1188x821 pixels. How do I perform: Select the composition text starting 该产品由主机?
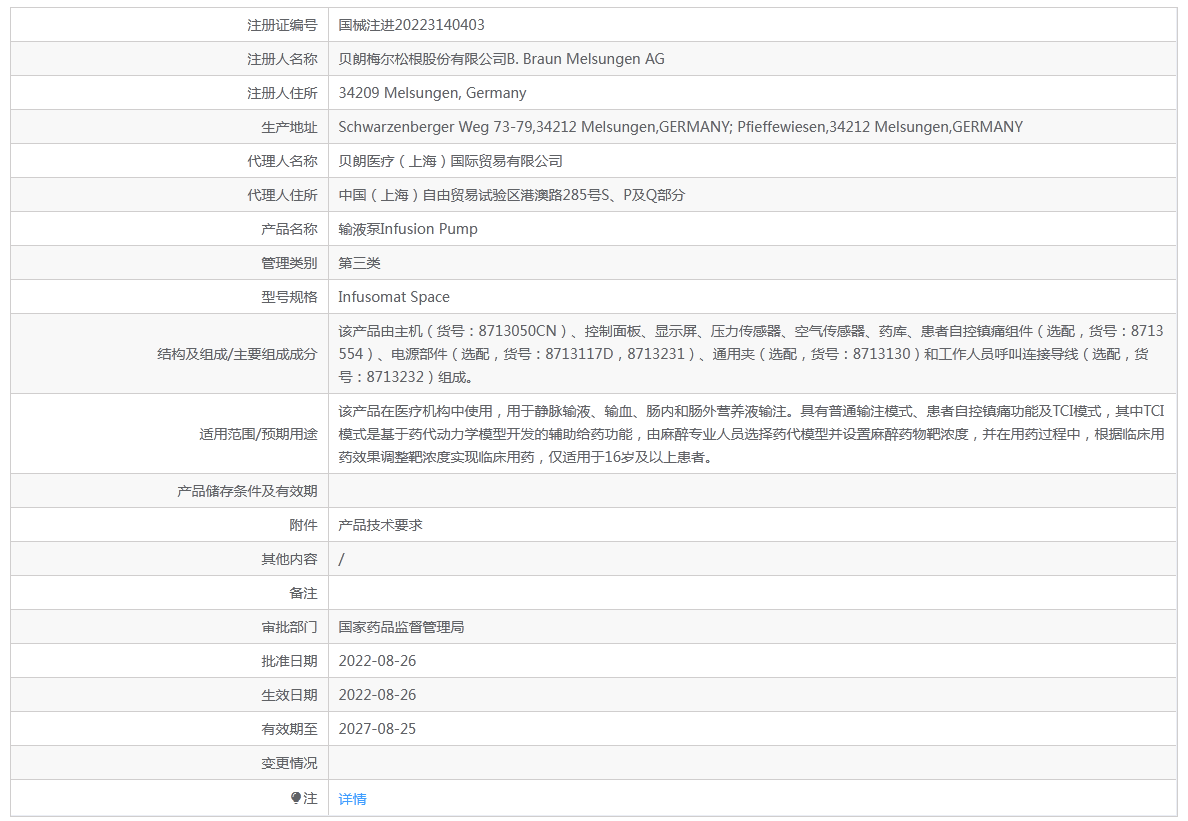click(751, 354)
